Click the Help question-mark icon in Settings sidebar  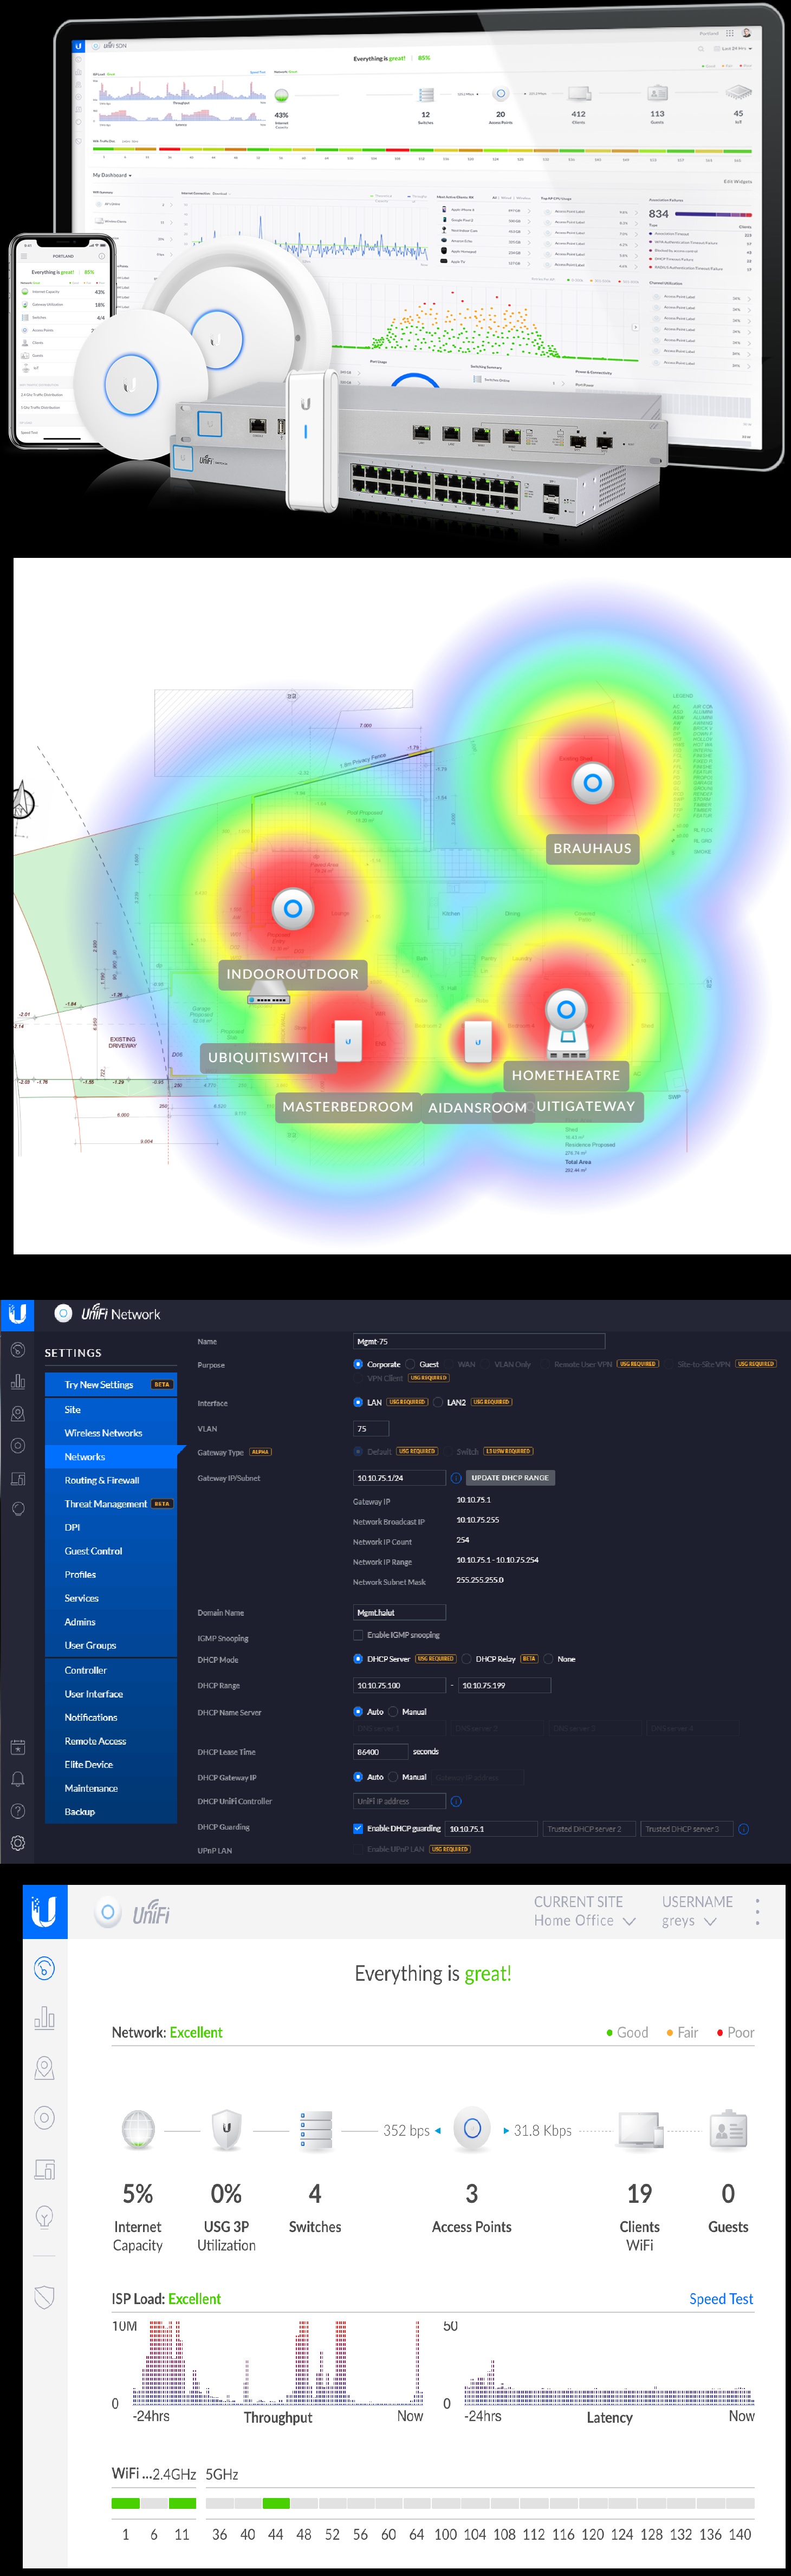[18, 1811]
